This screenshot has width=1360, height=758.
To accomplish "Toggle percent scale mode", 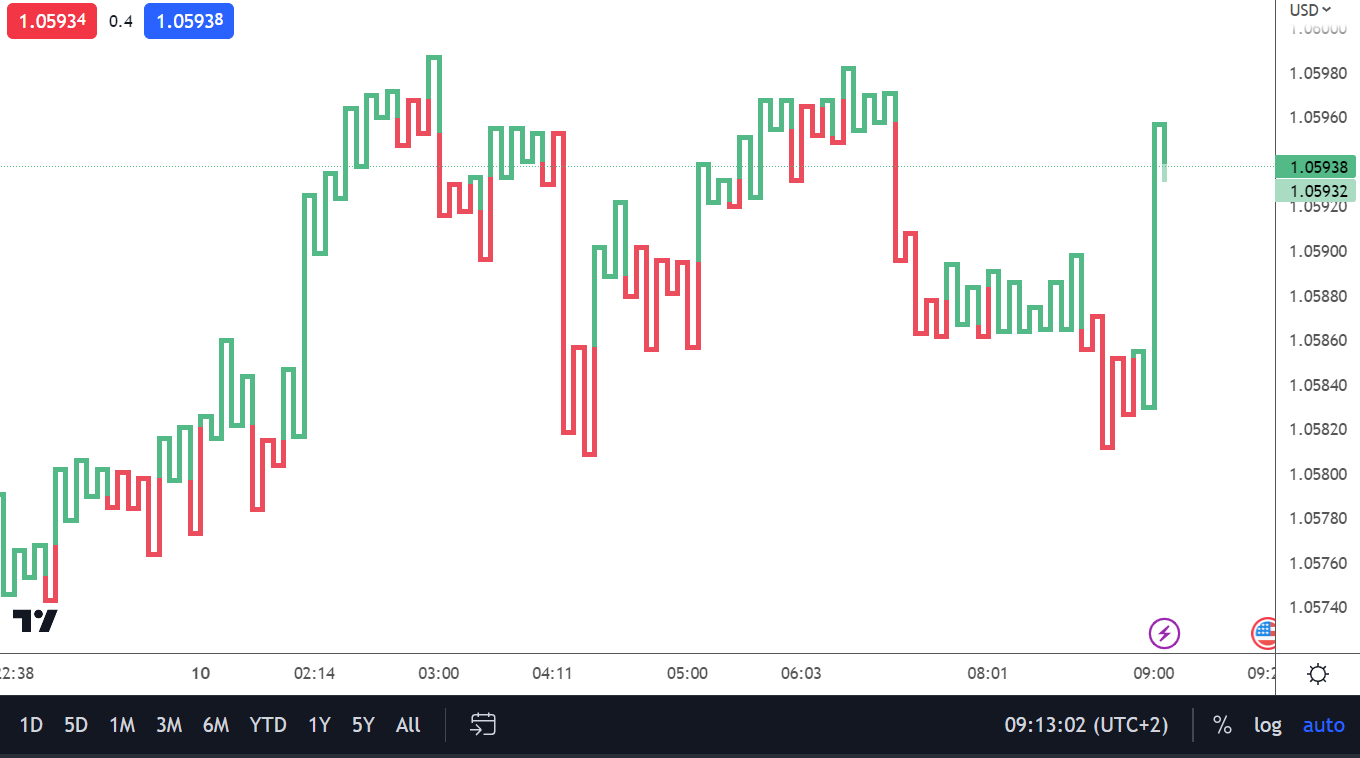I will 1222,725.
